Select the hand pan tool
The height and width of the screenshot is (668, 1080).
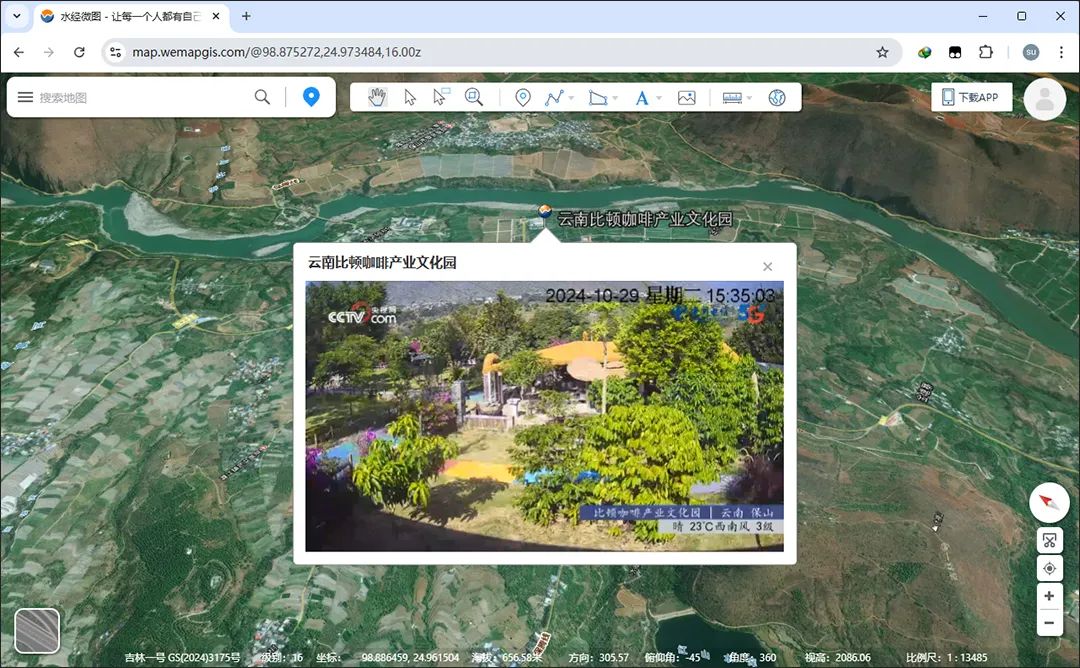[377, 98]
